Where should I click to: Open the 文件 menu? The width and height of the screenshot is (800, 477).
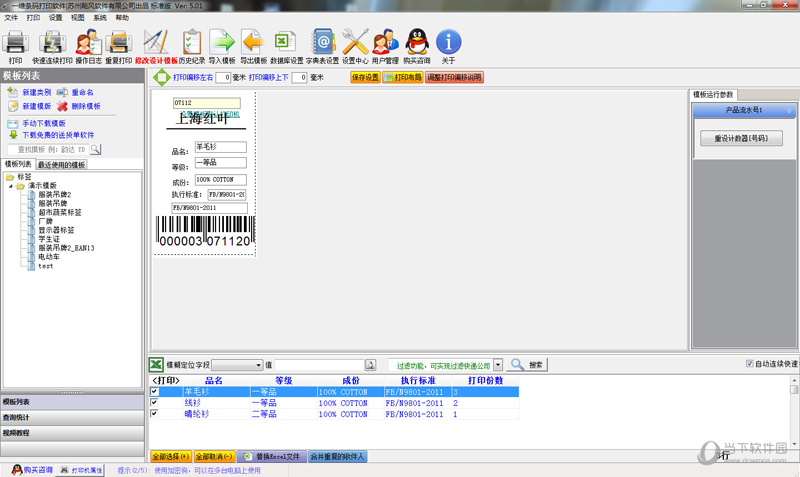[x=11, y=18]
